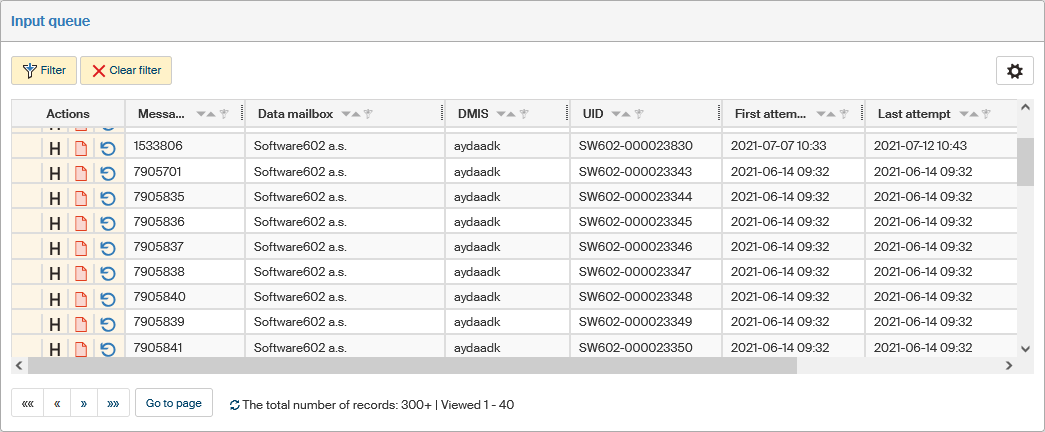Click the Data mailbox column header

pos(294,114)
